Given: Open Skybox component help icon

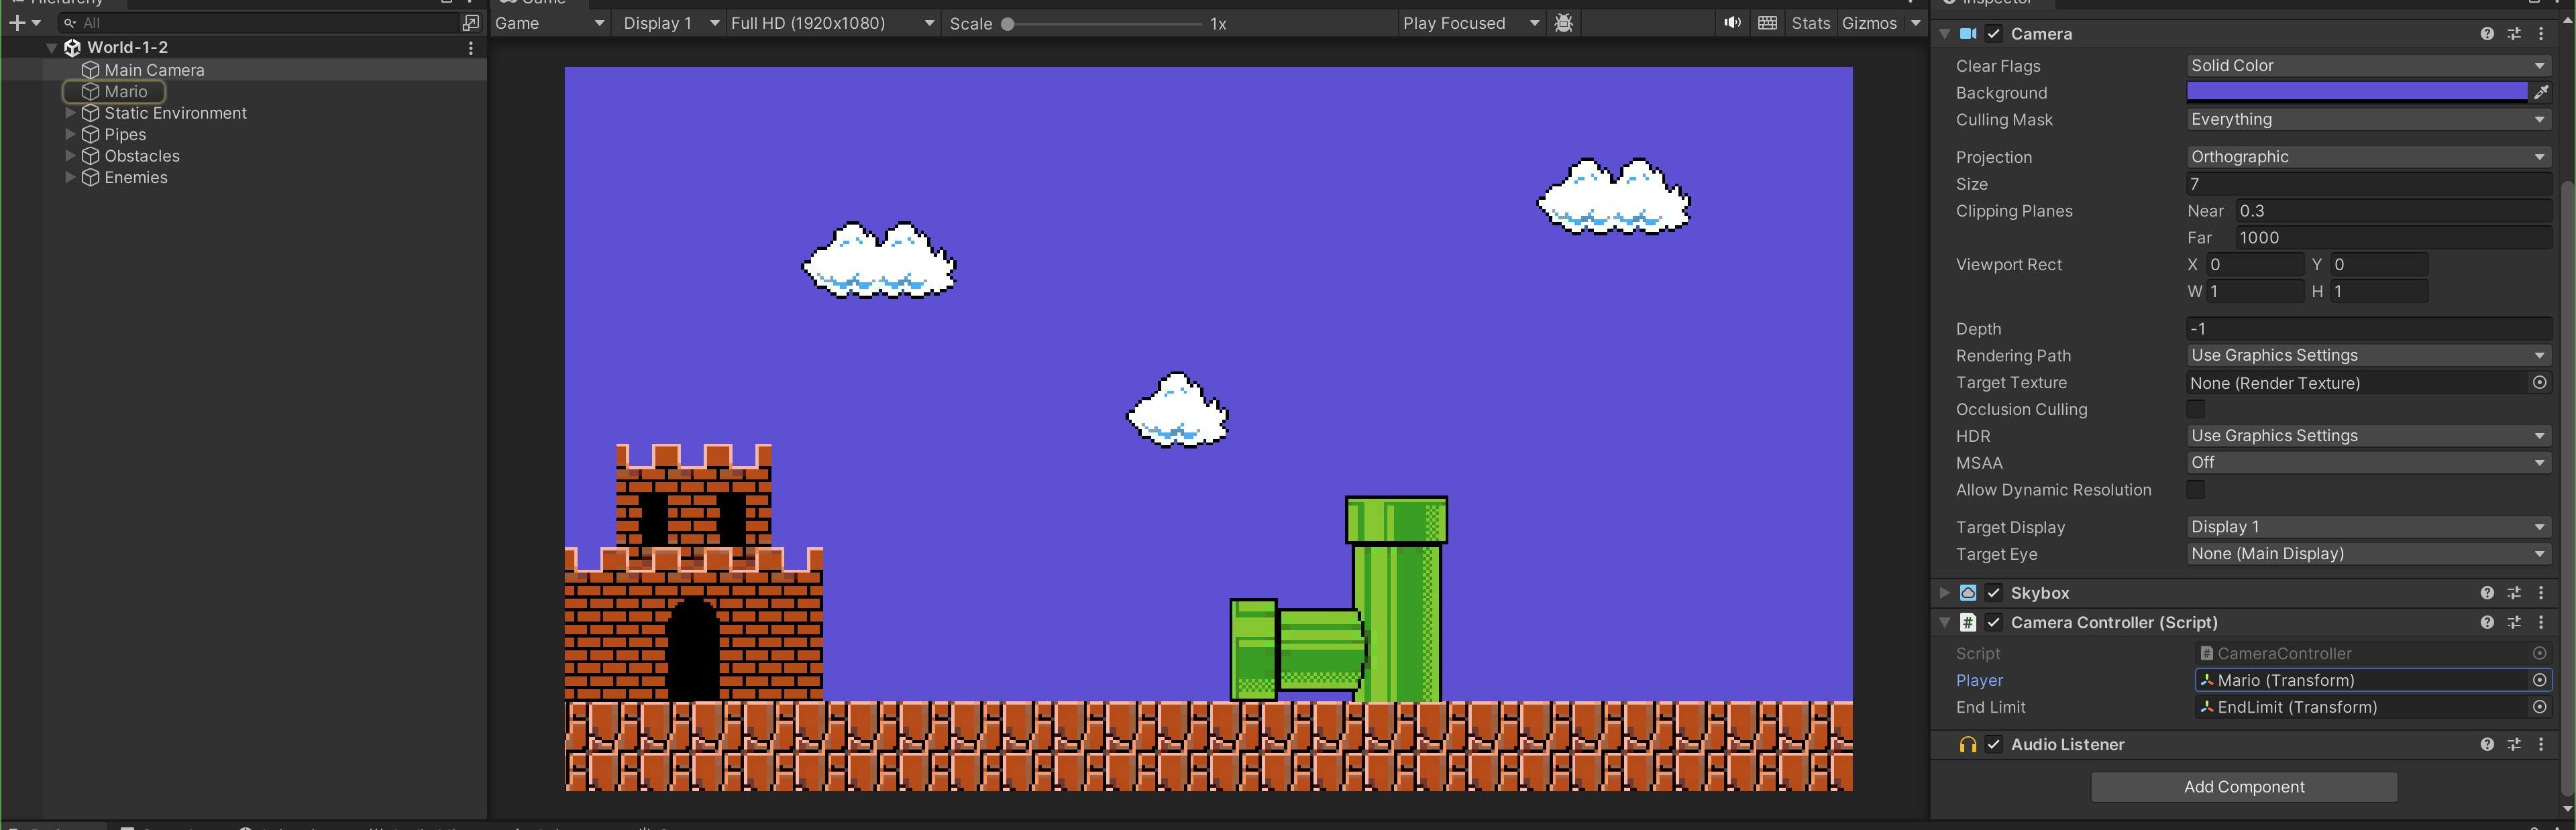Looking at the screenshot, I should pyautogui.click(x=2487, y=593).
